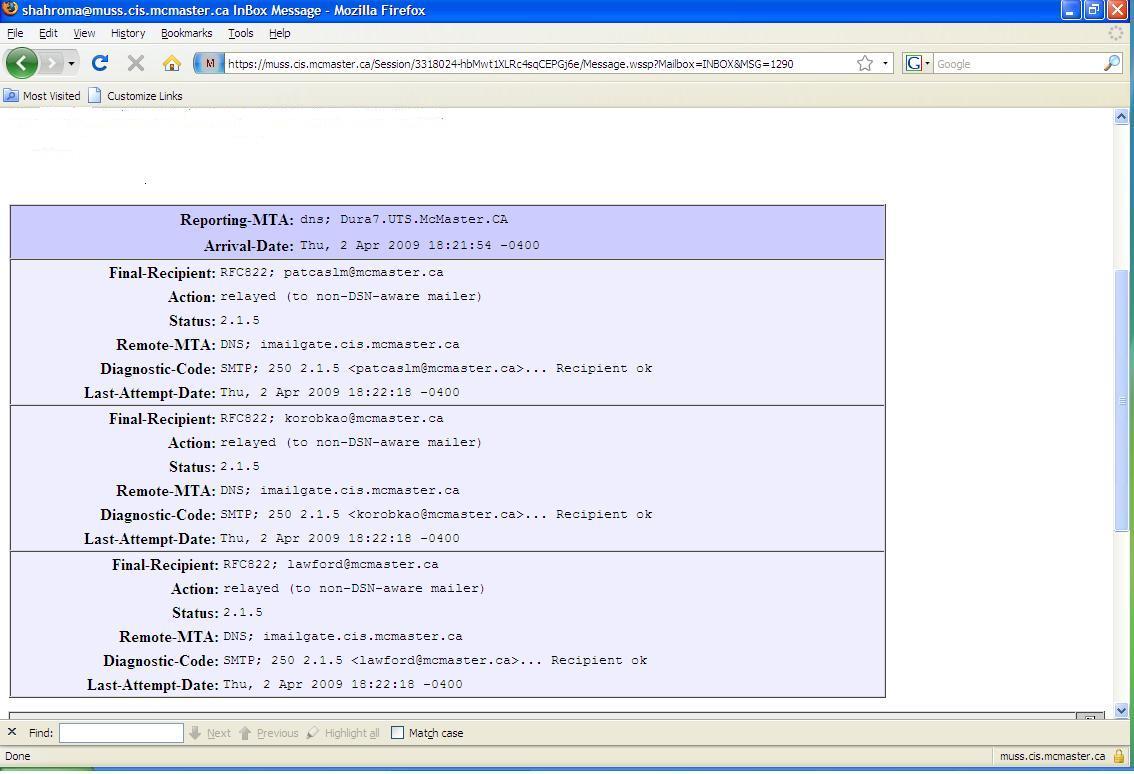
Task: Open the back/forward history dropdown arrow
Action: point(71,63)
